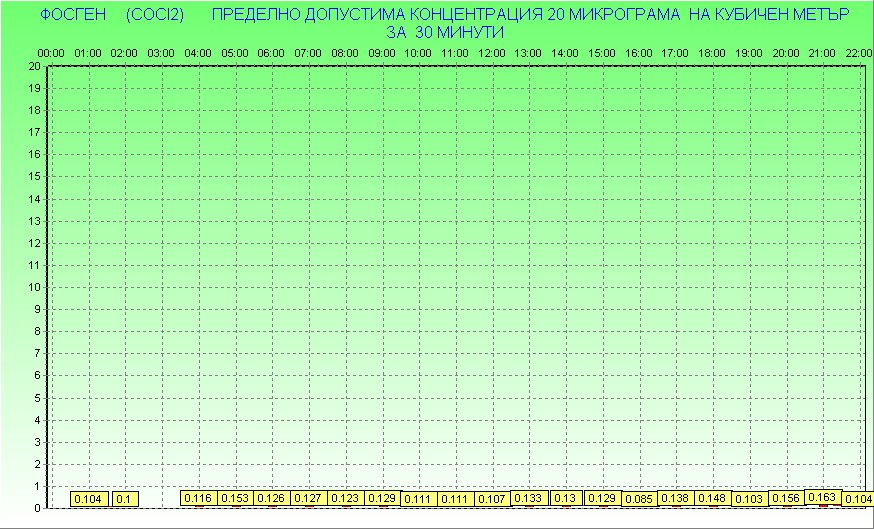The width and height of the screenshot is (874, 529).
Task: Click the 0.103 value label
Action: click(748, 498)
